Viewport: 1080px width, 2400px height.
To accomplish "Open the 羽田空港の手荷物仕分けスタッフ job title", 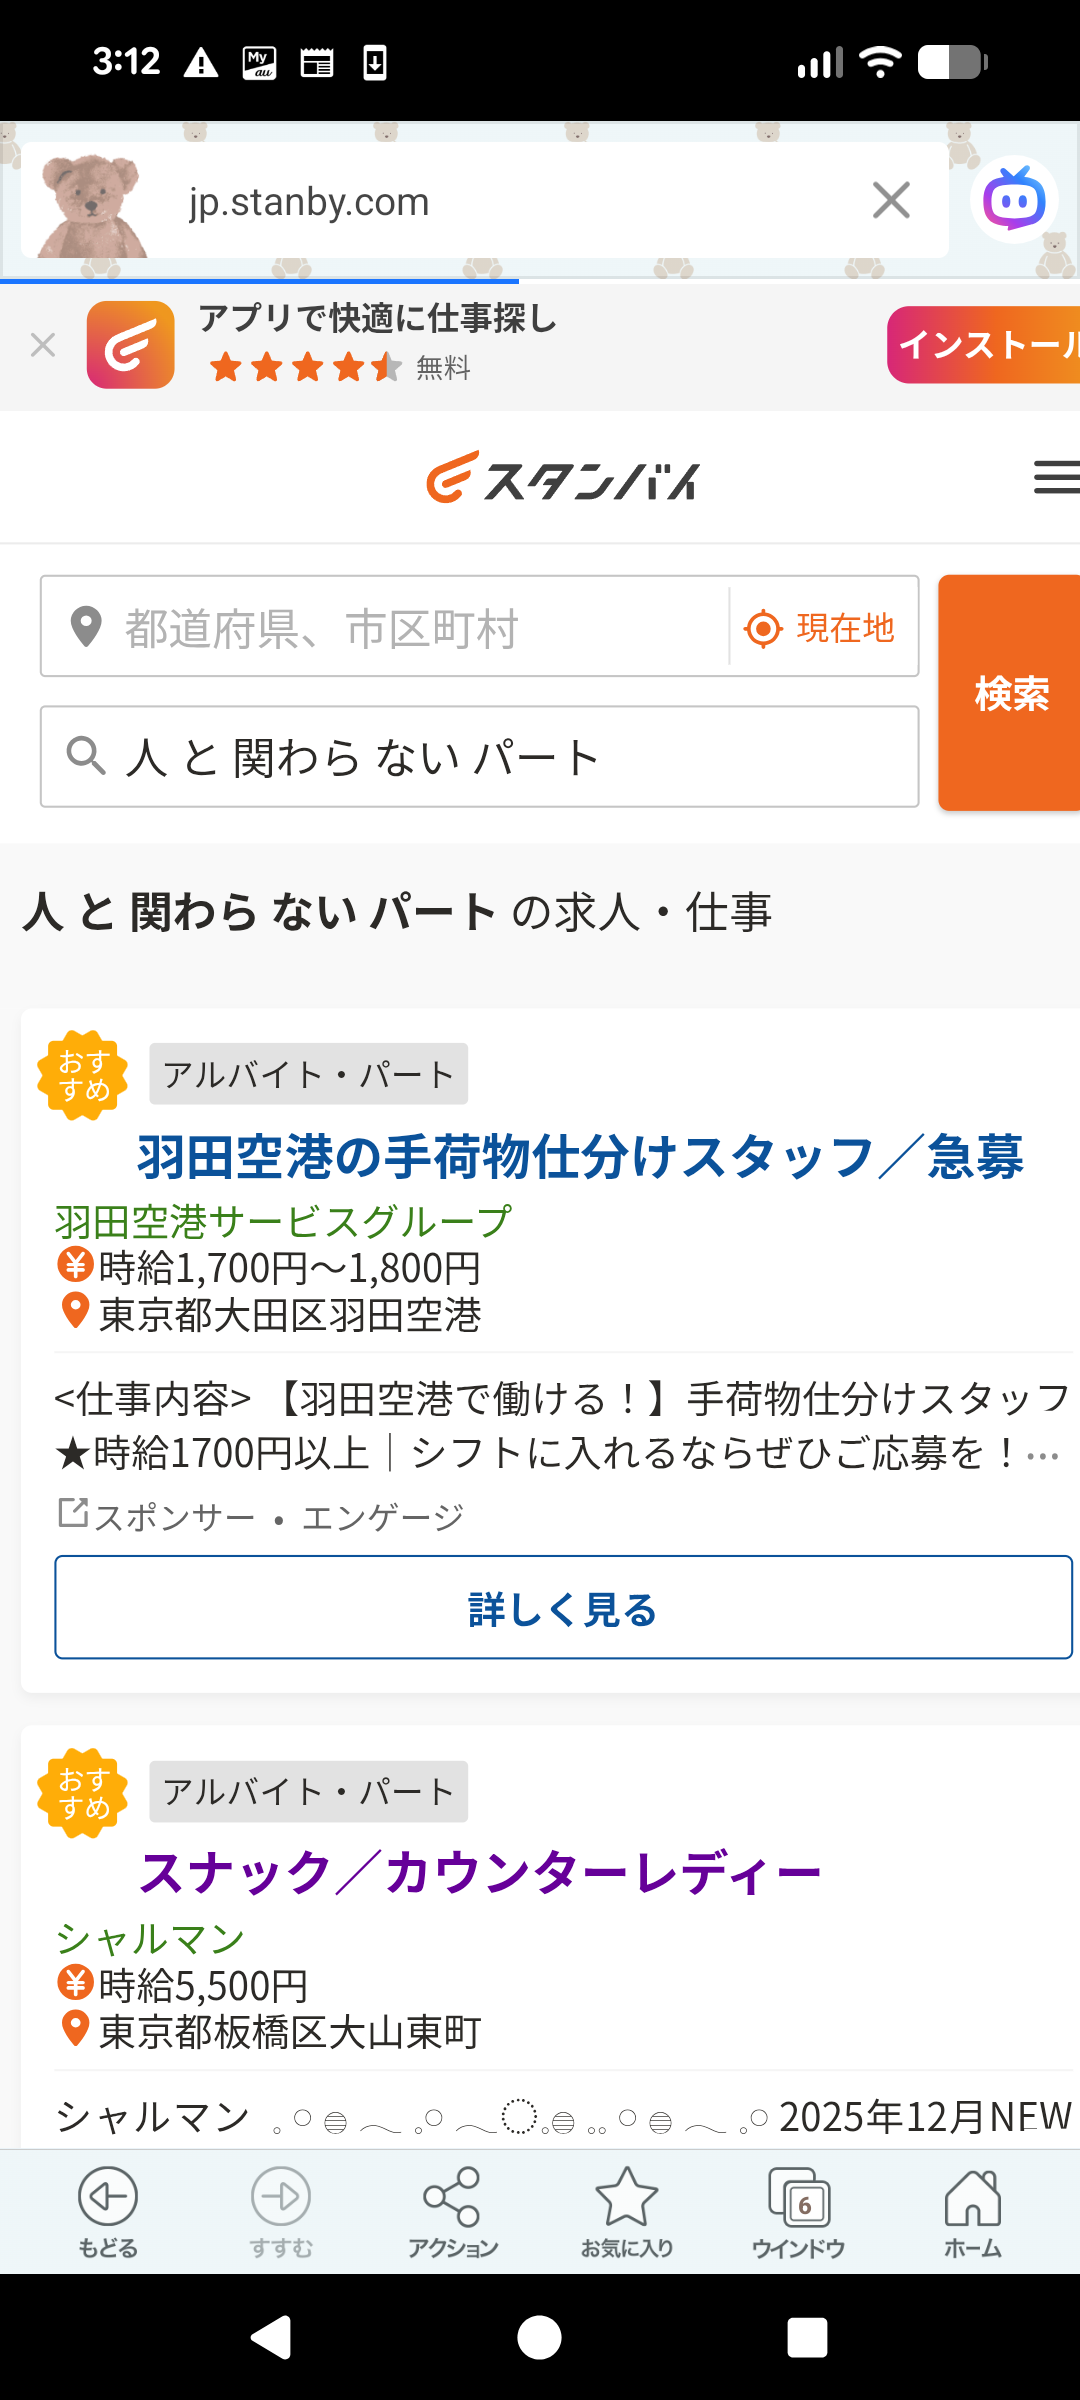I will [x=580, y=1157].
